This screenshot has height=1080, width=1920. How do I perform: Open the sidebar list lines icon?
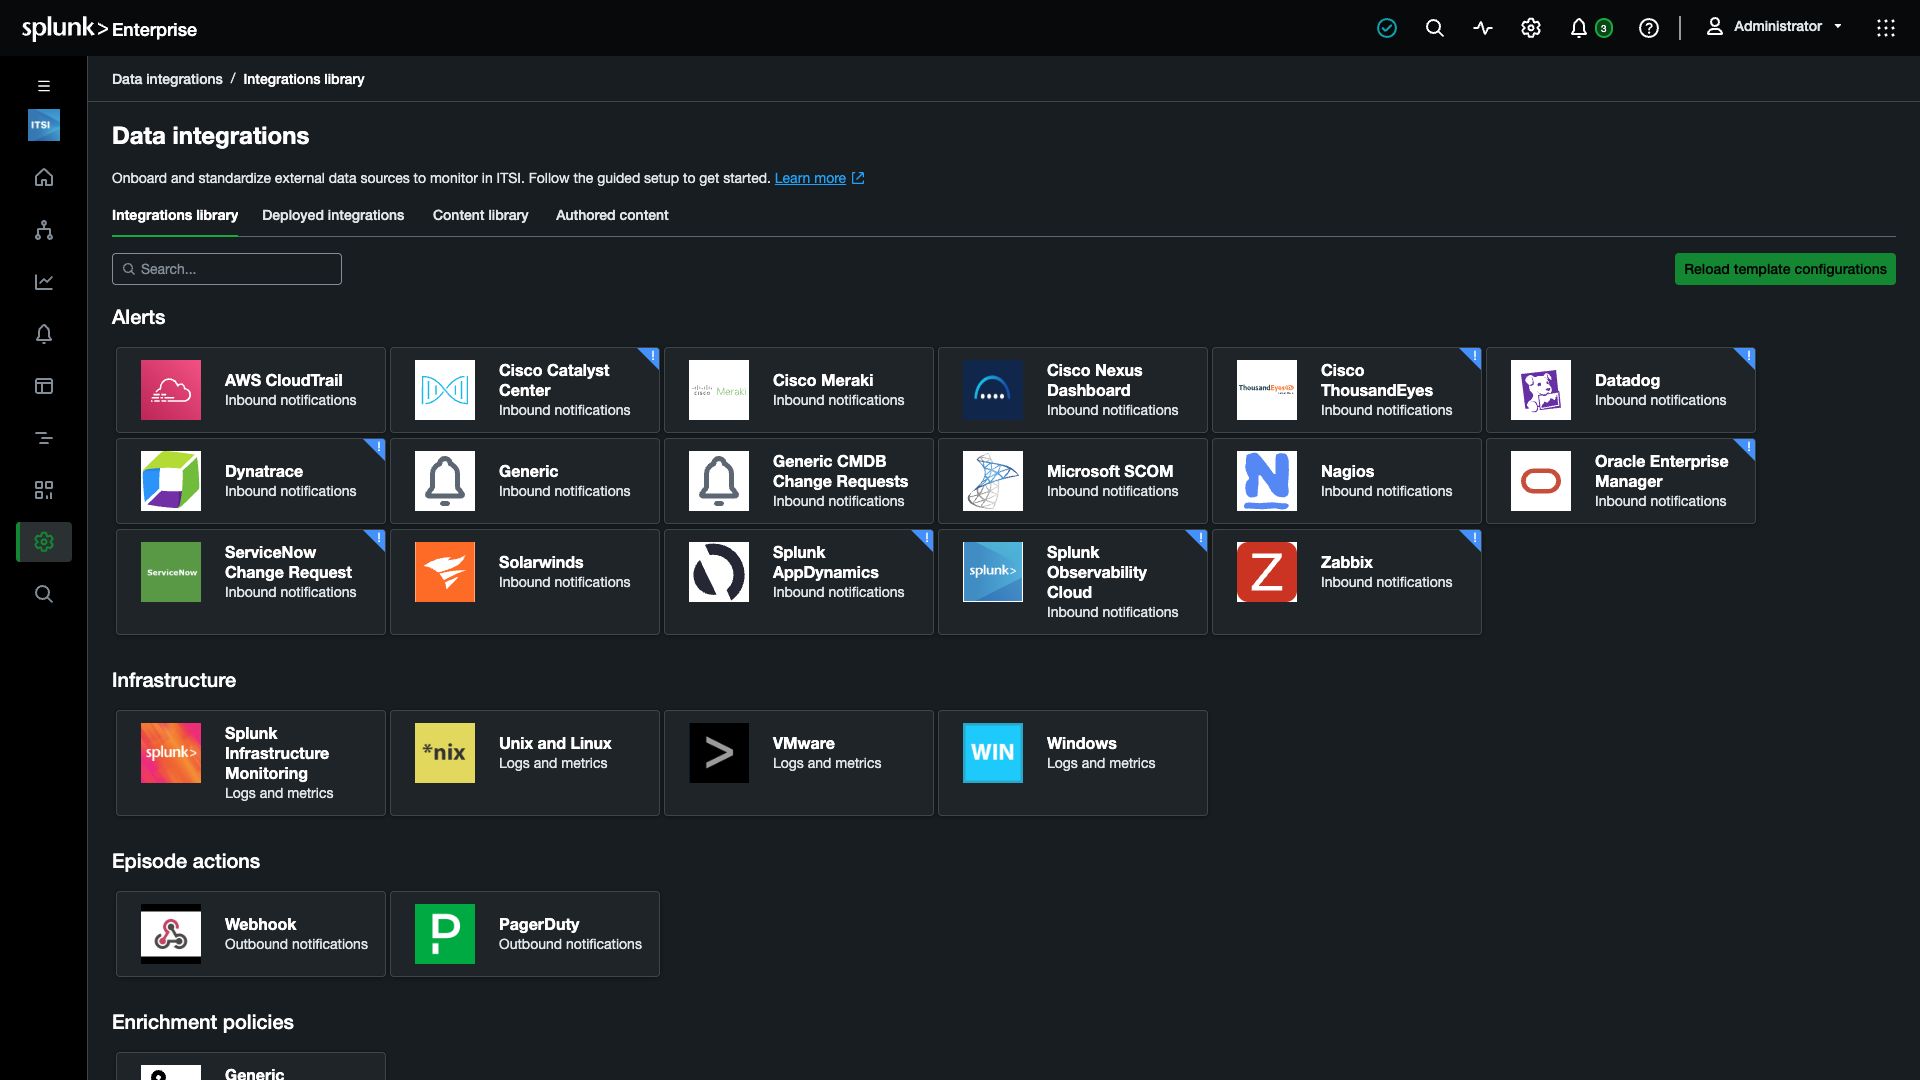[43, 438]
